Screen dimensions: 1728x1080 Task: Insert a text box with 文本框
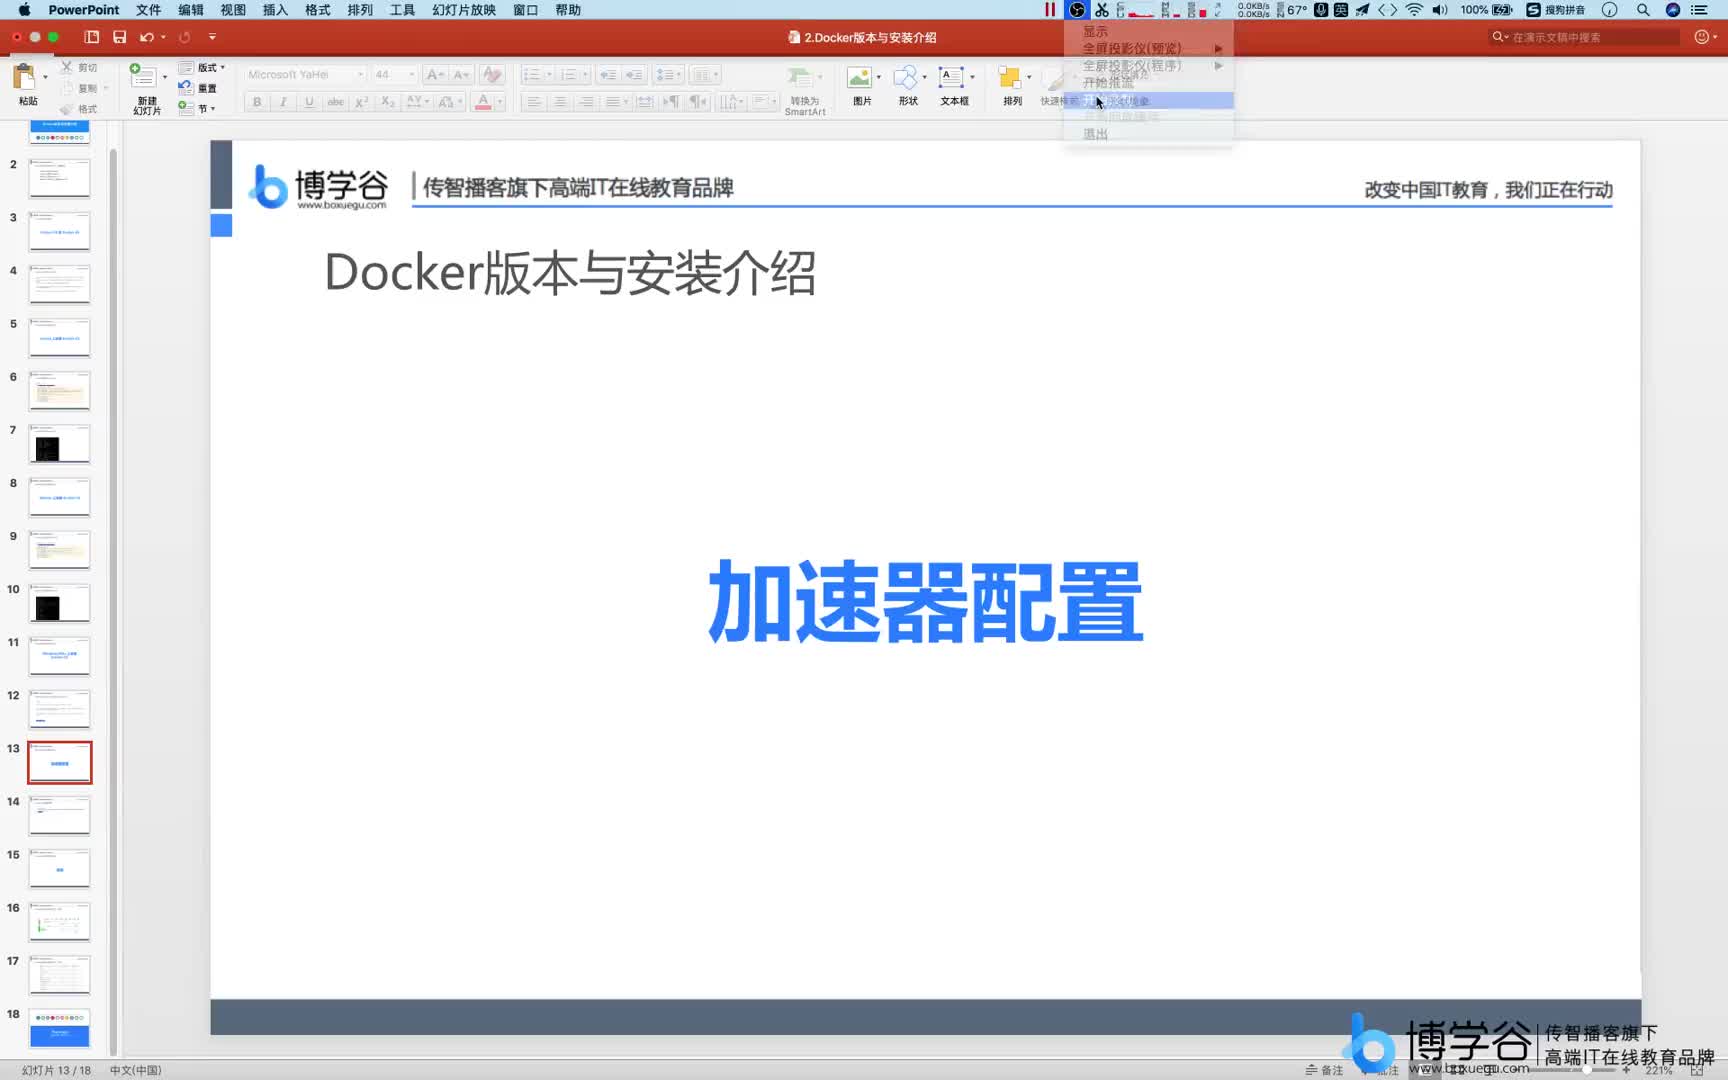(955, 86)
